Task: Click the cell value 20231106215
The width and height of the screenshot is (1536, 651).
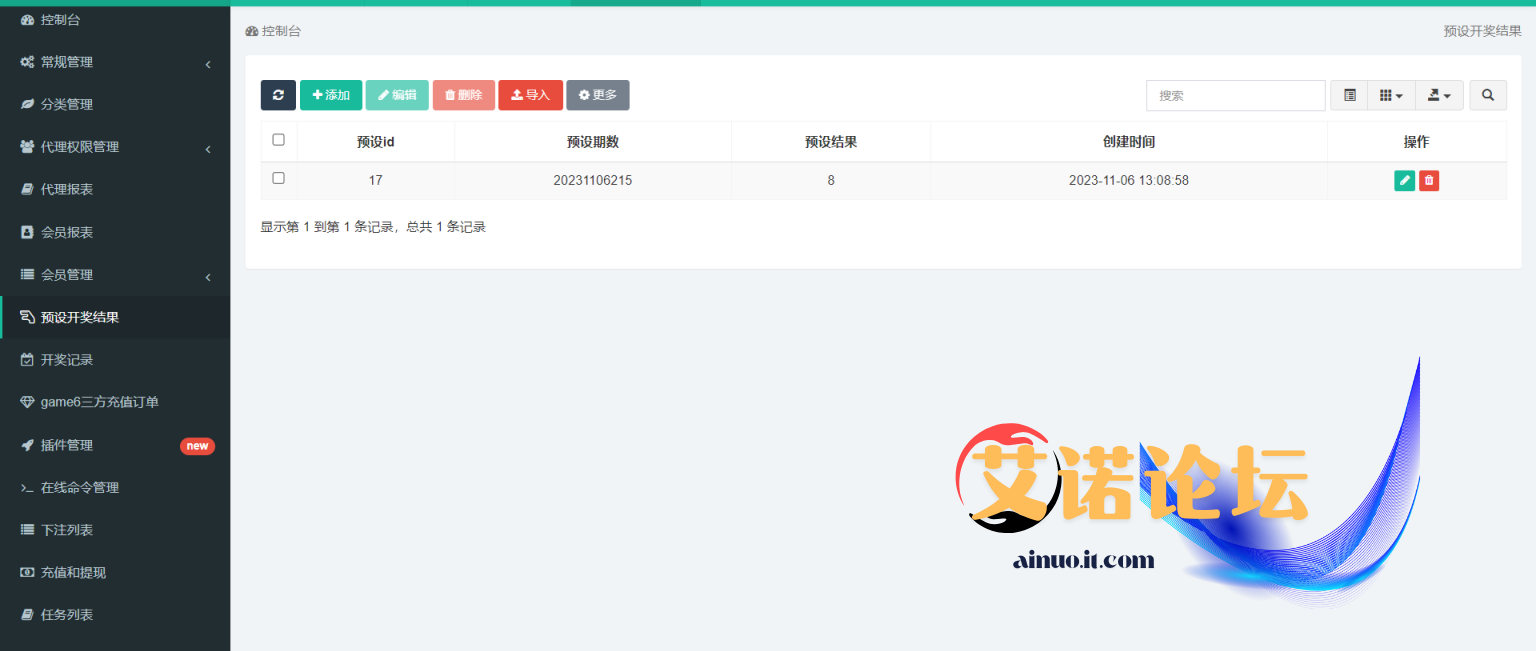Action: pyautogui.click(x=593, y=181)
